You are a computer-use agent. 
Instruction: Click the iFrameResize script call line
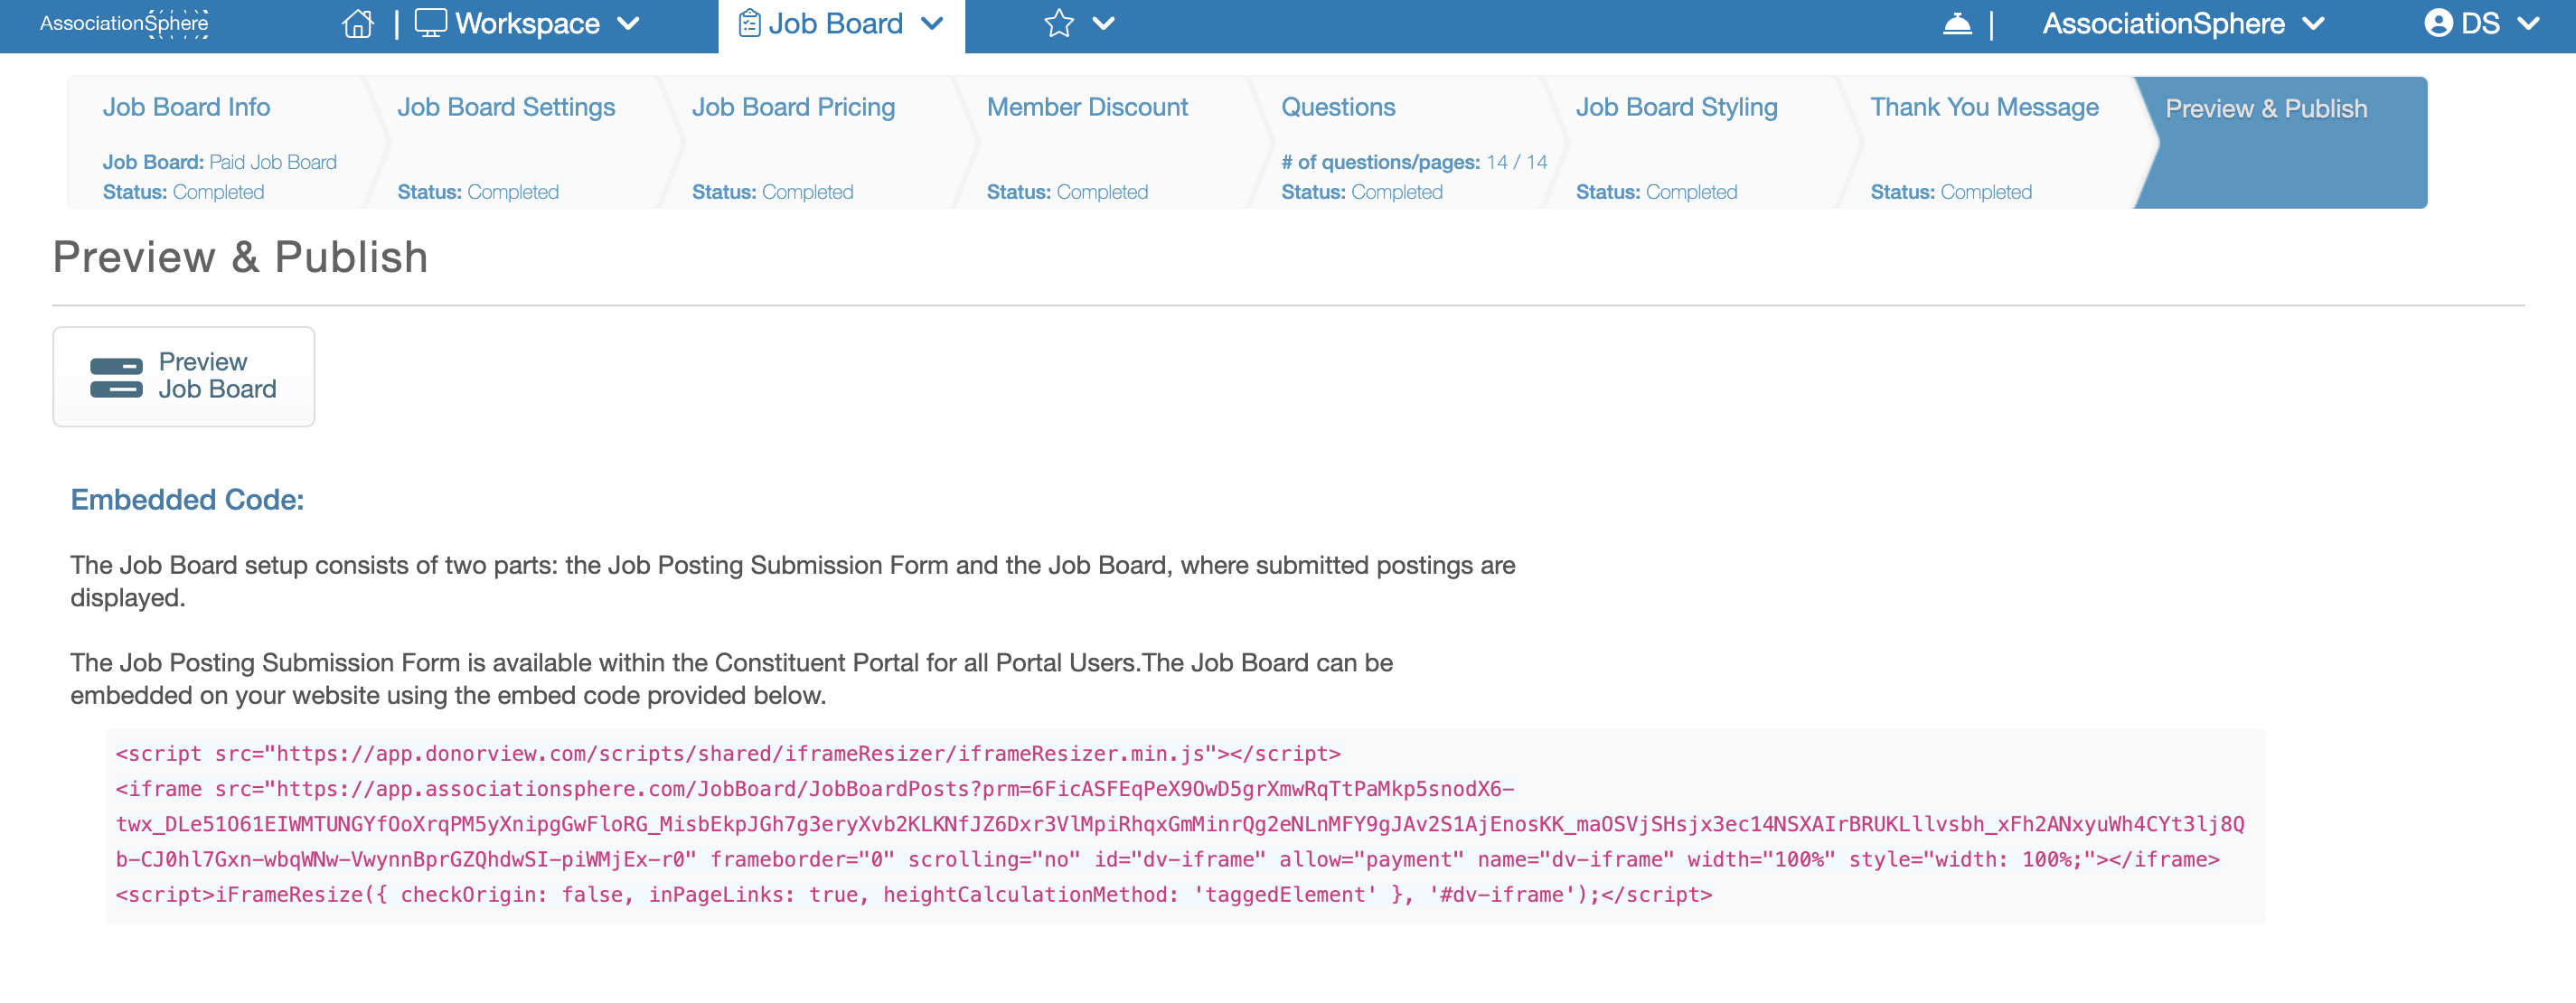click(x=914, y=895)
